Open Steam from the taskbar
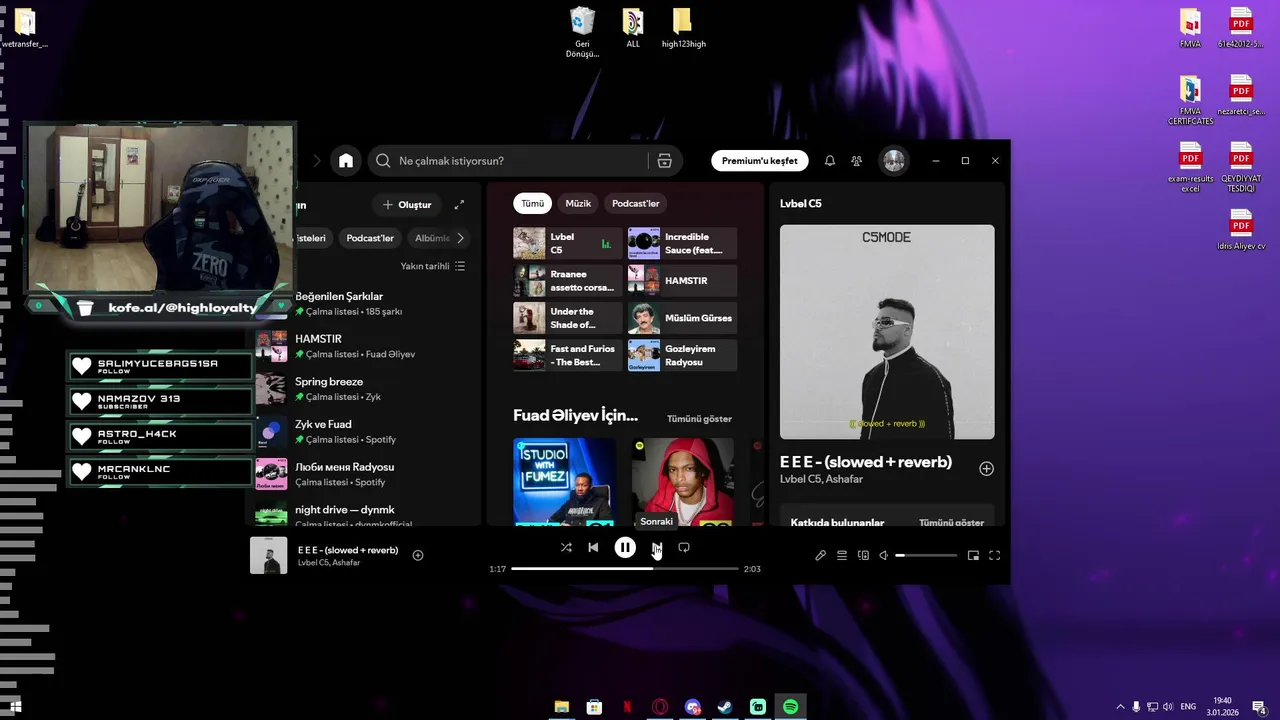Screen dimensions: 1280x720 pyautogui.click(x=725, y=707)
